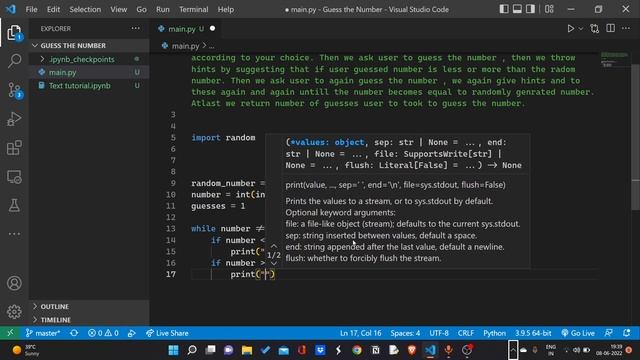Change end of line sequence CRLF
The image size is (640, 360).
pyautogui.click(x=466, y=333)
